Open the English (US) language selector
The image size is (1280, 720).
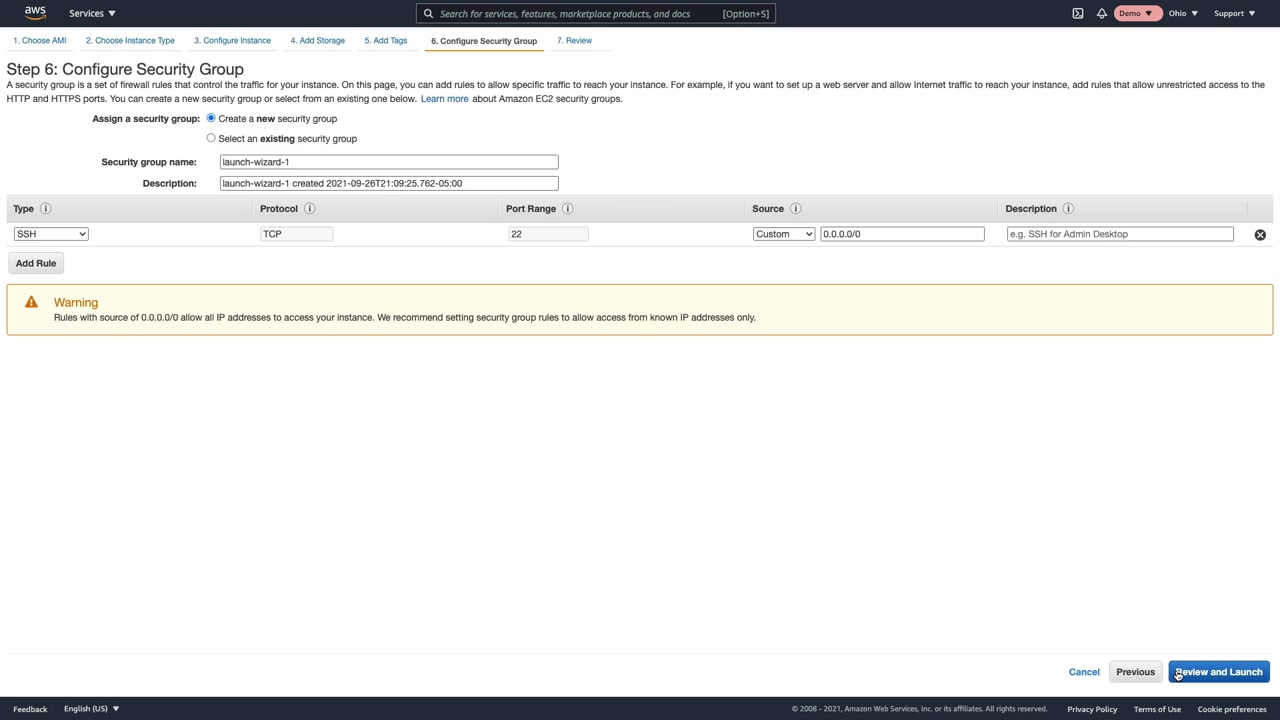(x=91, y=709)
